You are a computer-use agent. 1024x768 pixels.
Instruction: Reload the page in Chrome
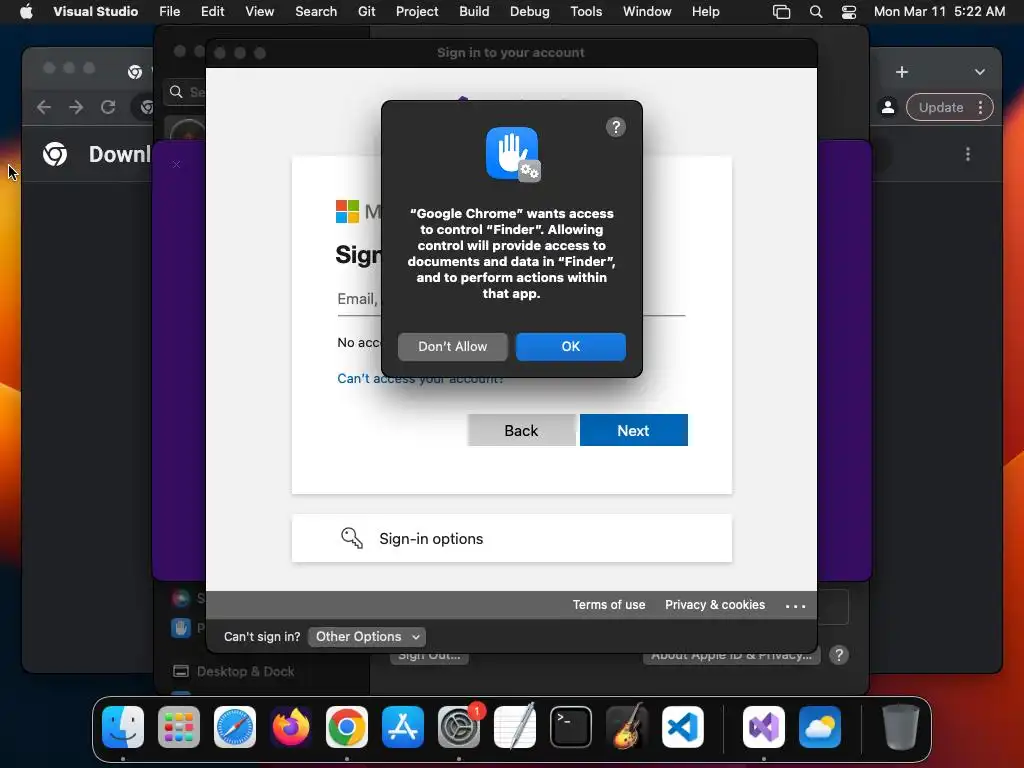108,107
